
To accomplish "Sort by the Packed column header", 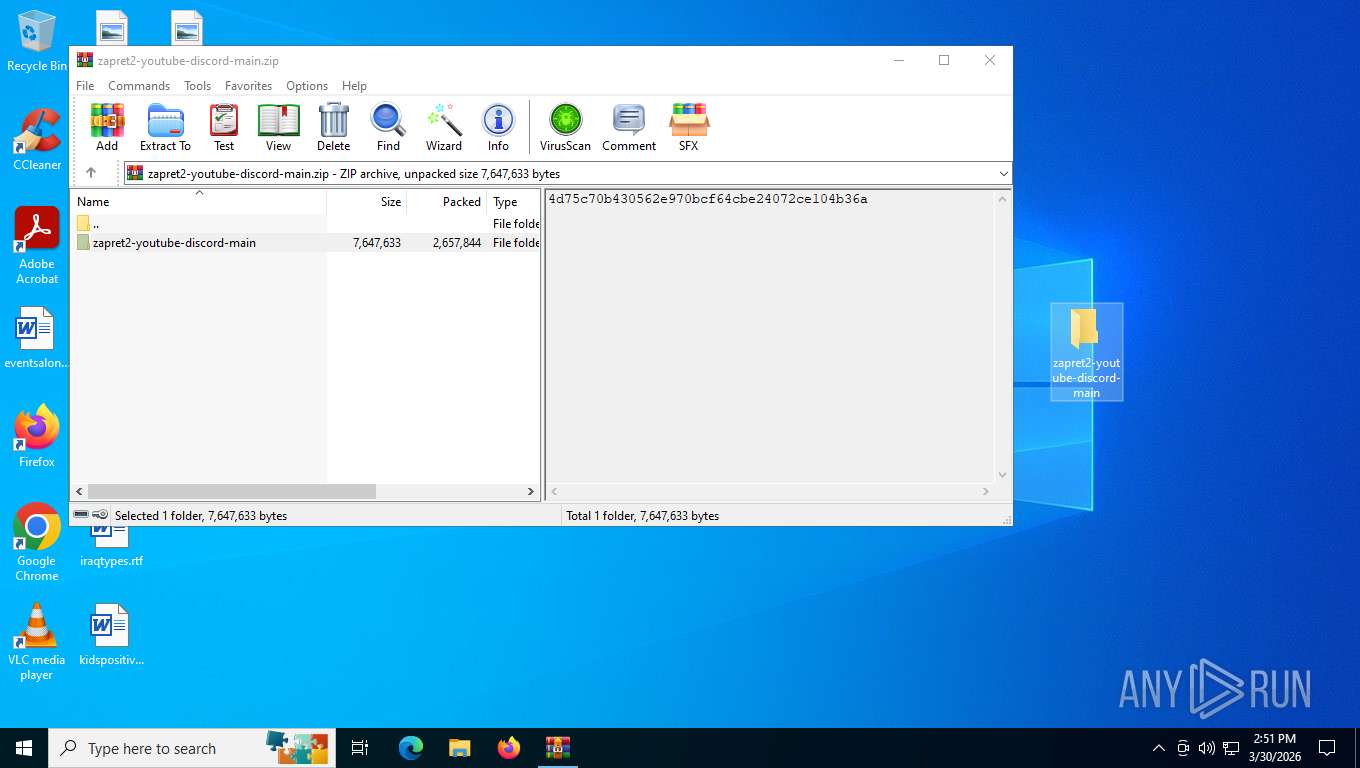I will 447,202.
